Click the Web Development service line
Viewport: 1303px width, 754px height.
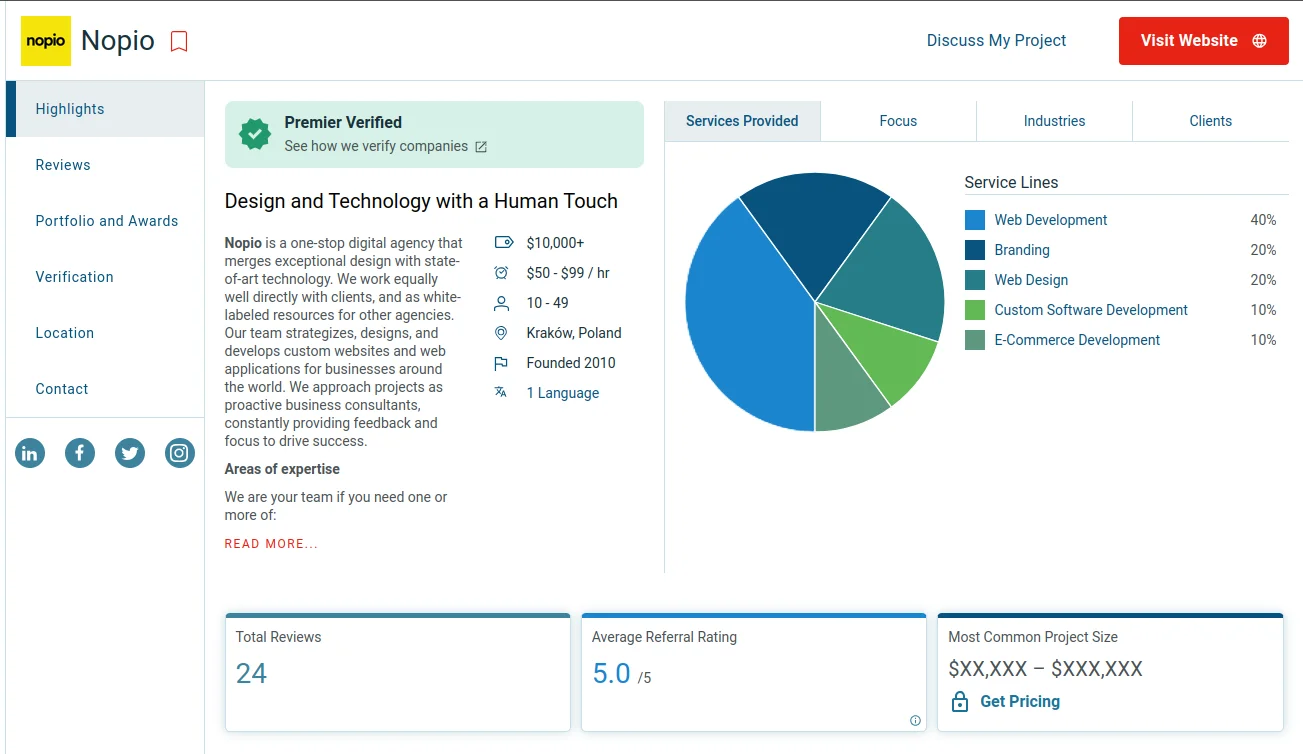point(1051,220)
